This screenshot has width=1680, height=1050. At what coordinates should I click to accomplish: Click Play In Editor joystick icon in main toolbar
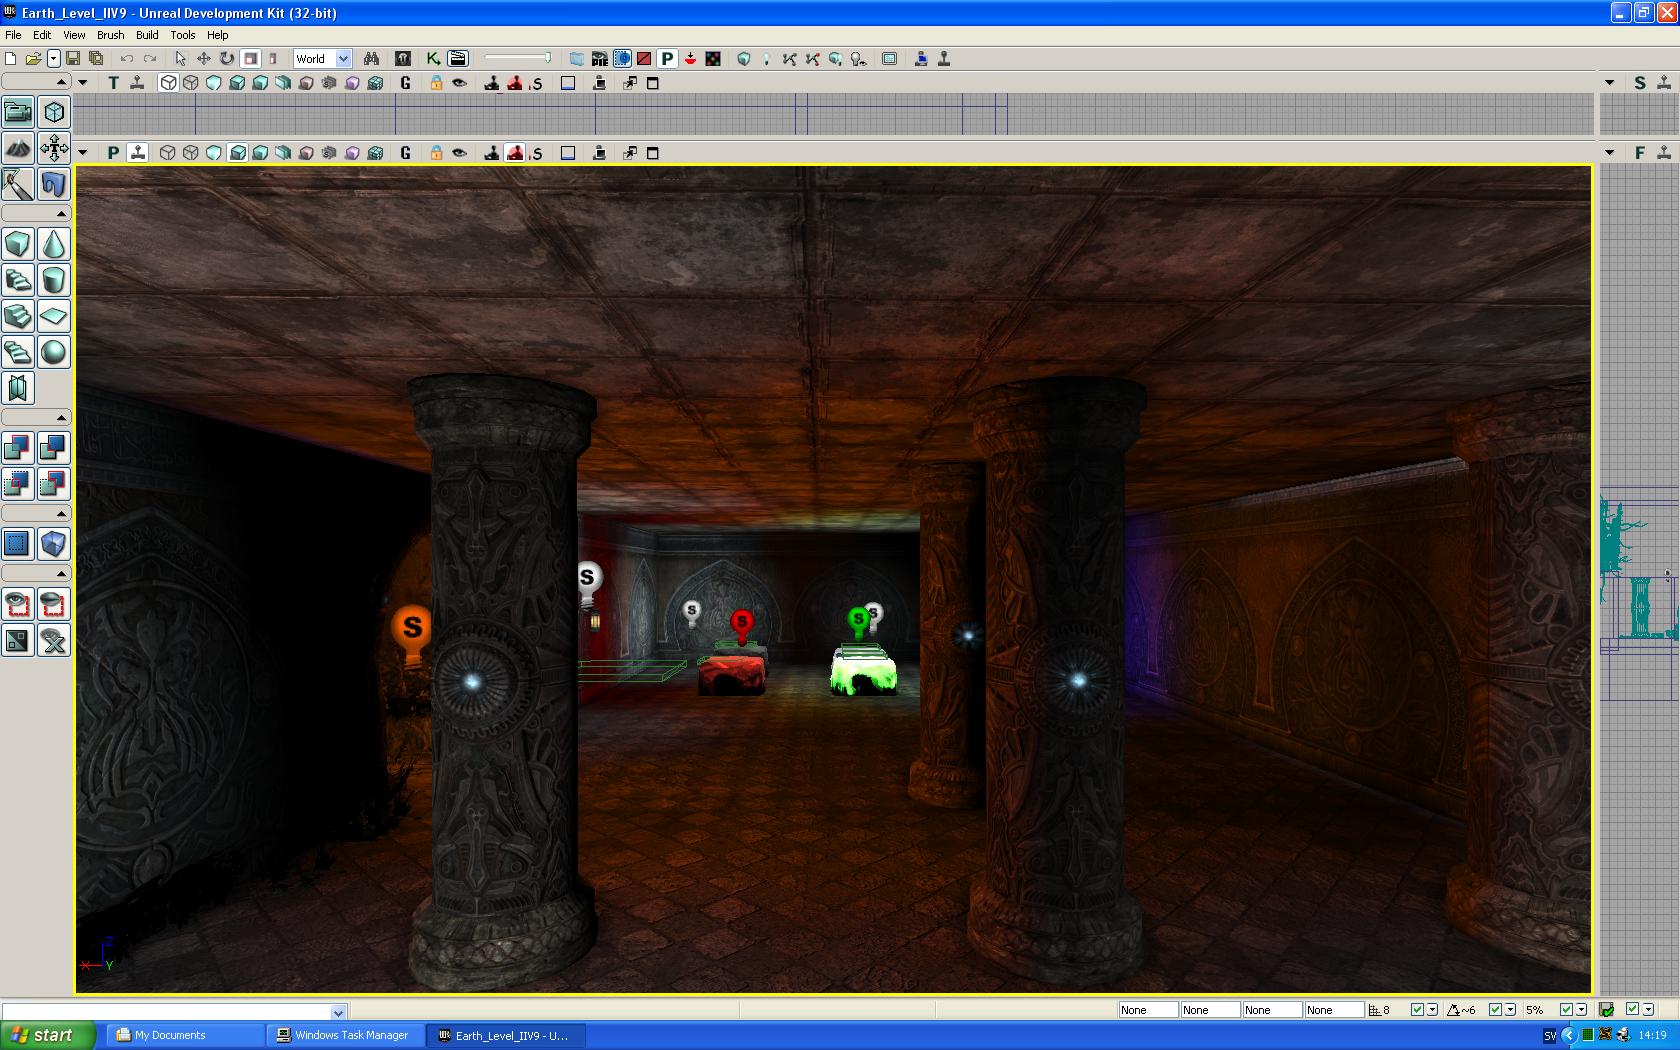(944, 59)
